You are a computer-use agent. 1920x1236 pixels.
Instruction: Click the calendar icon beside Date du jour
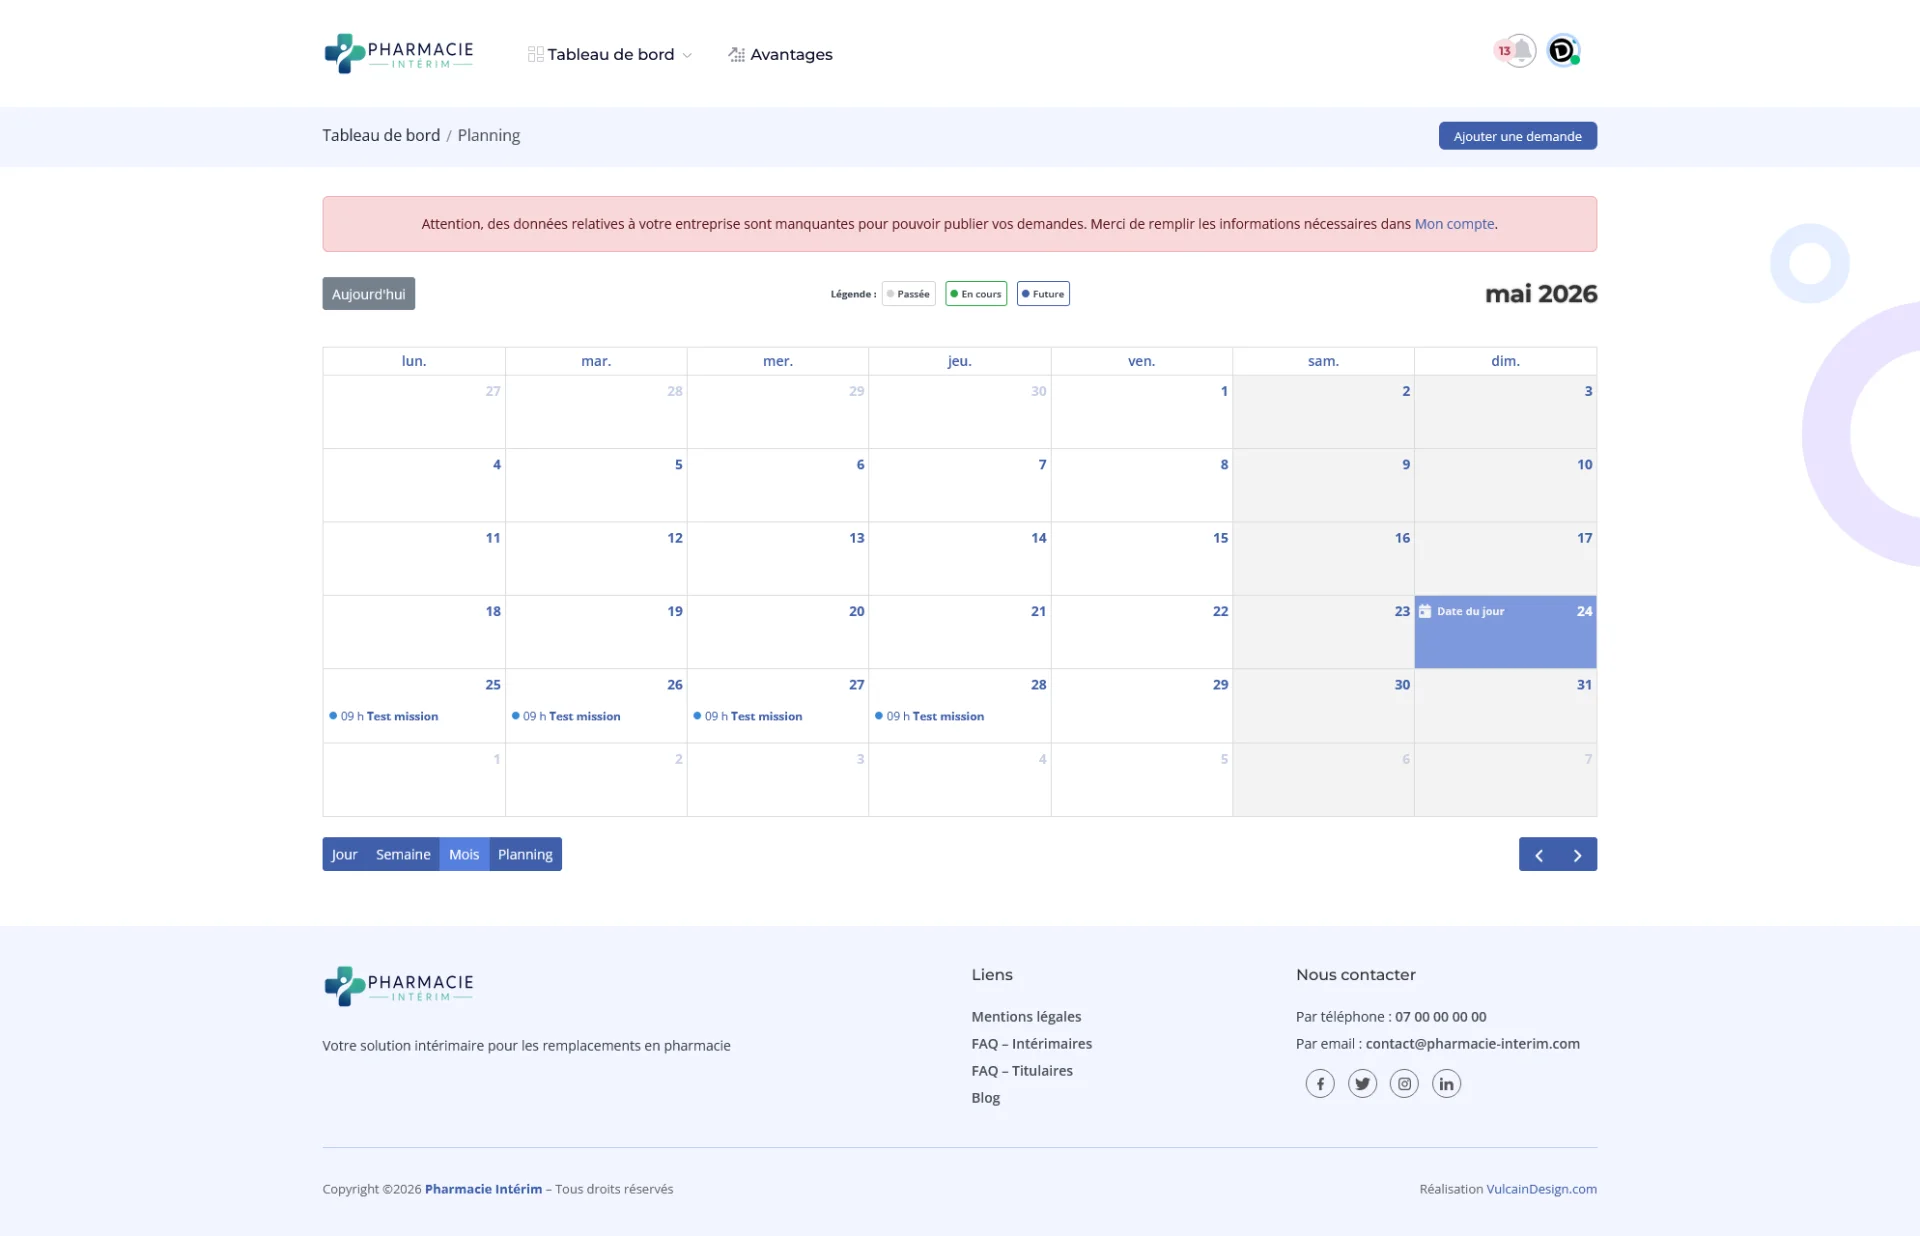[1425, 611]
